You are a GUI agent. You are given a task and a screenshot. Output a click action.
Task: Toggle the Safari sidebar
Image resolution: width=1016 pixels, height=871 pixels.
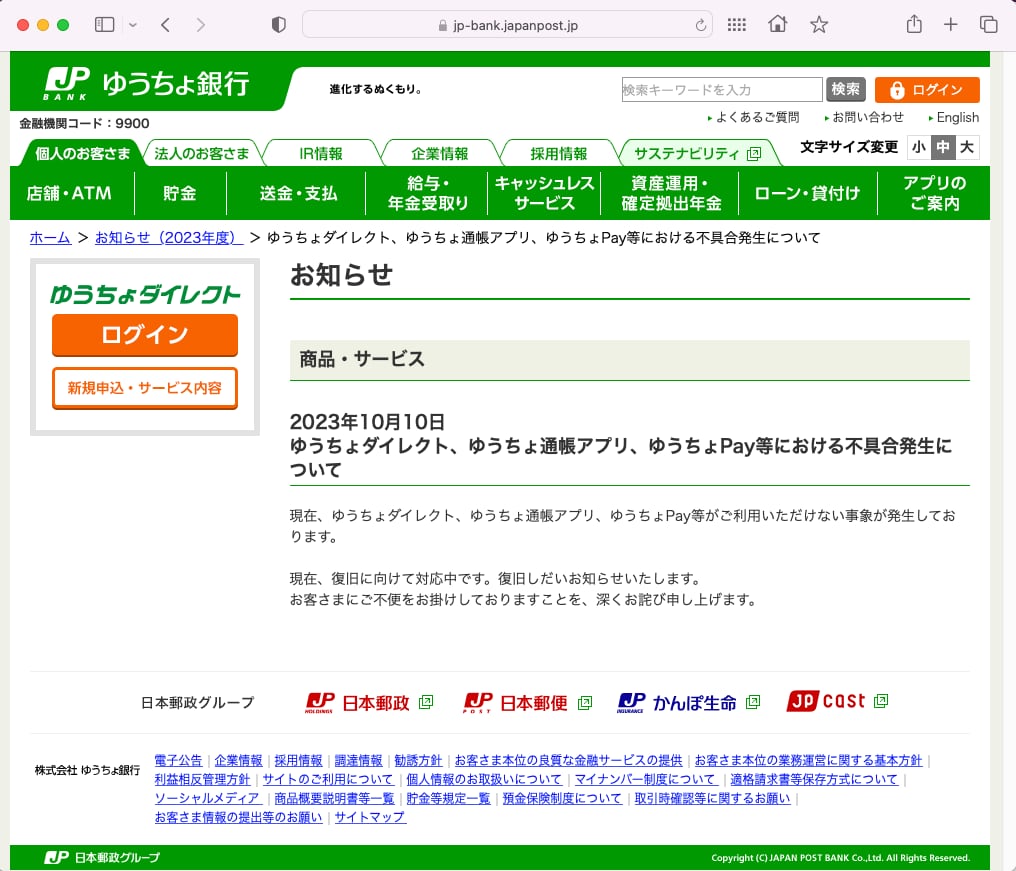(104, 24)
